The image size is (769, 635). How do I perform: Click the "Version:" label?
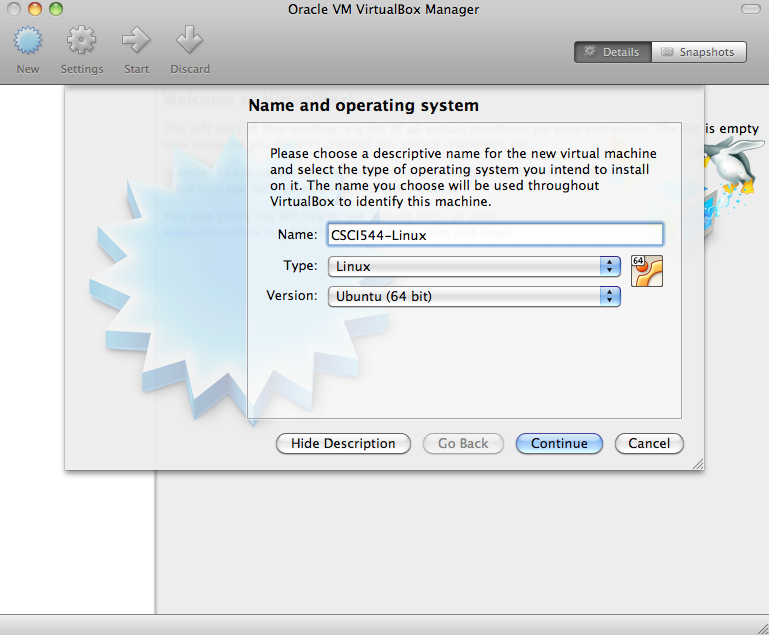point(292,296)
